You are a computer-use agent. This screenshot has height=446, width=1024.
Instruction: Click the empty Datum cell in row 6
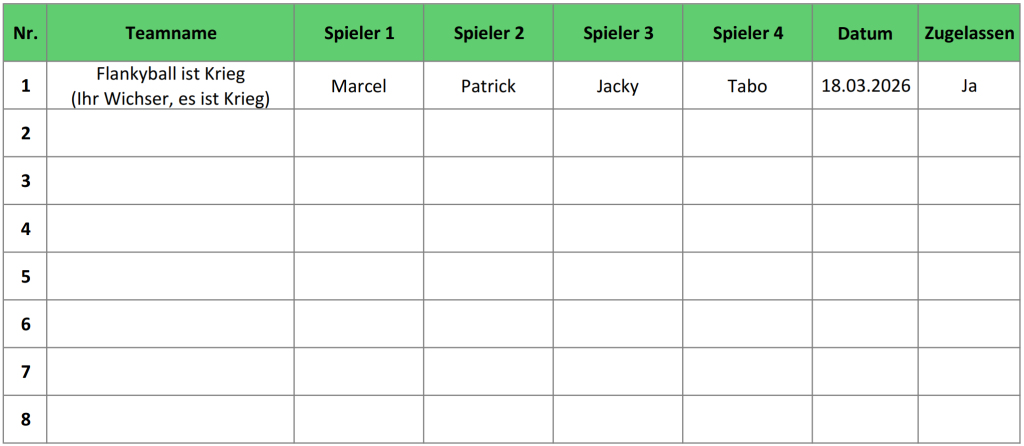[x=865, y=324]
